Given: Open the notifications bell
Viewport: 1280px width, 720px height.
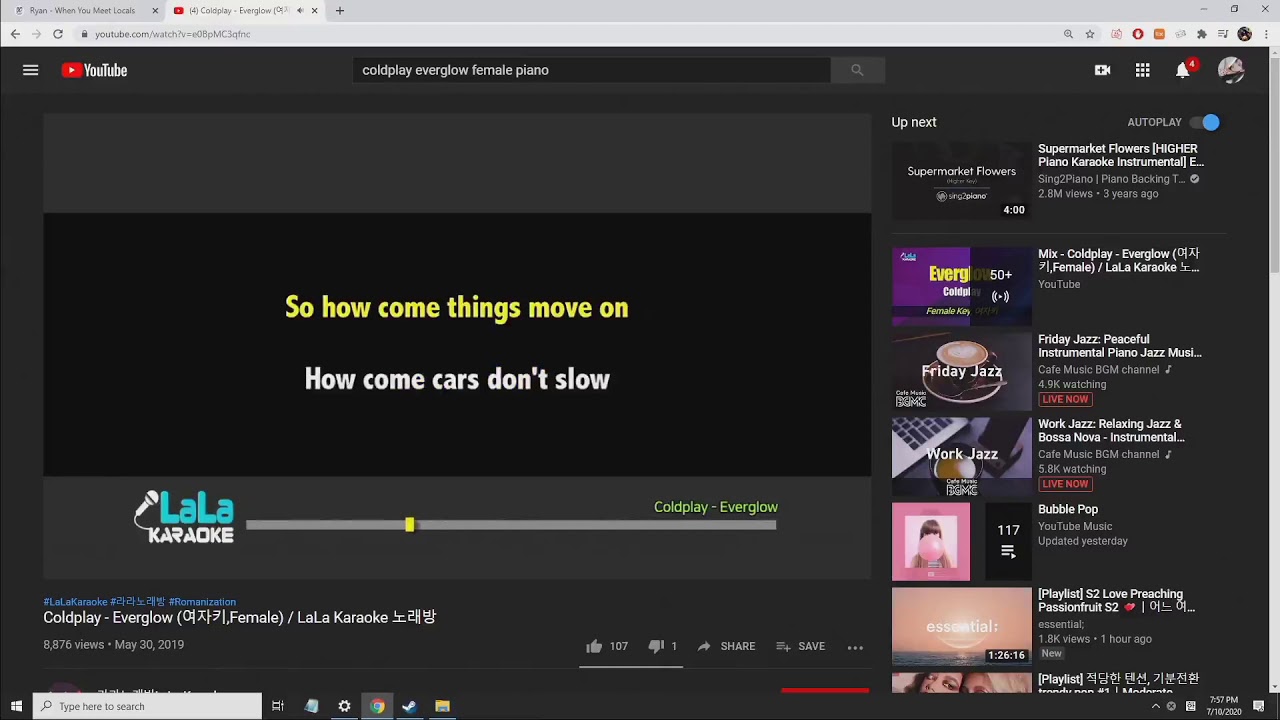Looking at the screenshot, I should click(1183, 70).
